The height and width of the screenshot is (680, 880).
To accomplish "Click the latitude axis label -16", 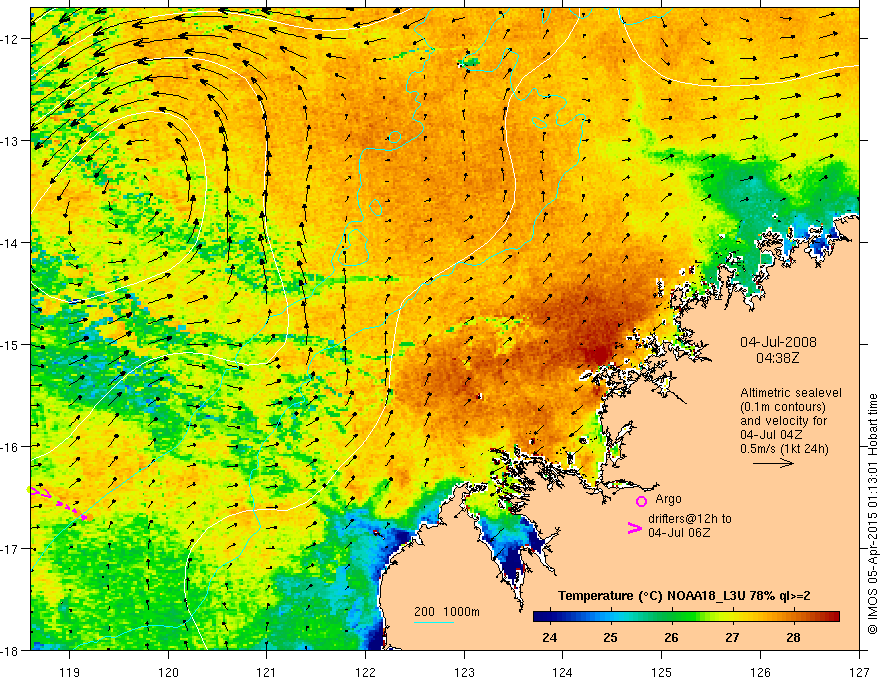I will 10,447.
